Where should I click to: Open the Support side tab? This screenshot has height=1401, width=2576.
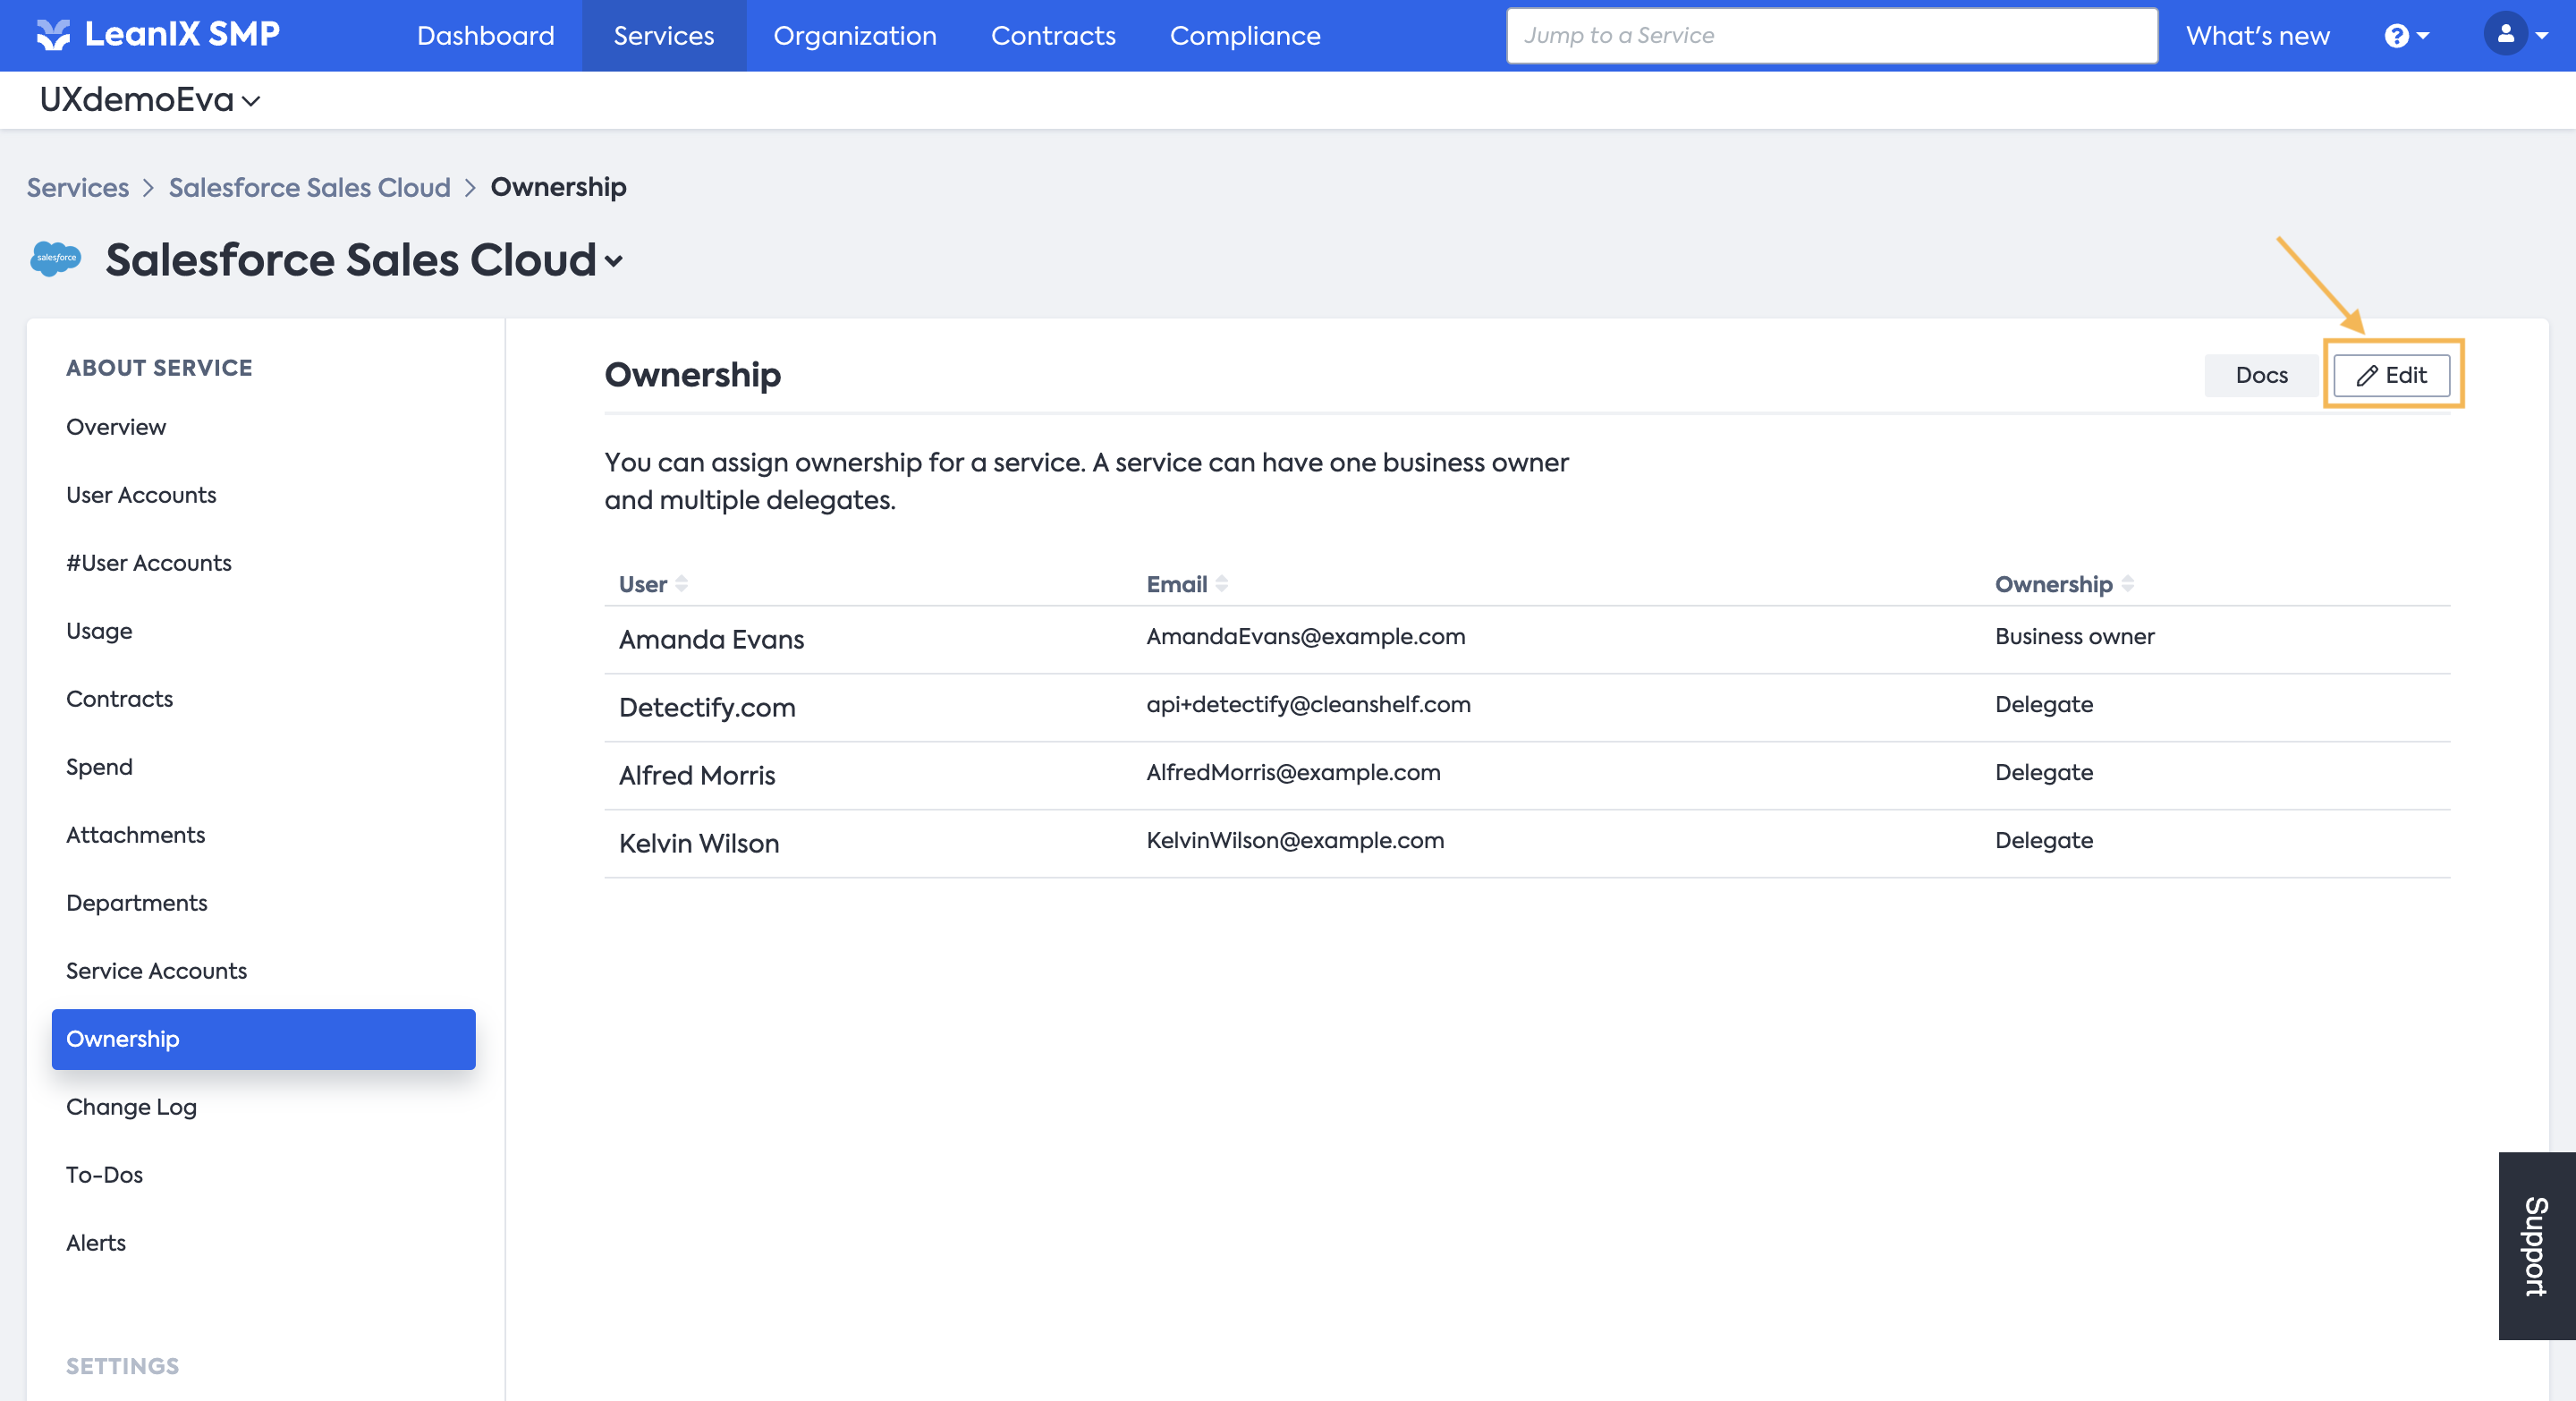[x=2536, y=1245]
